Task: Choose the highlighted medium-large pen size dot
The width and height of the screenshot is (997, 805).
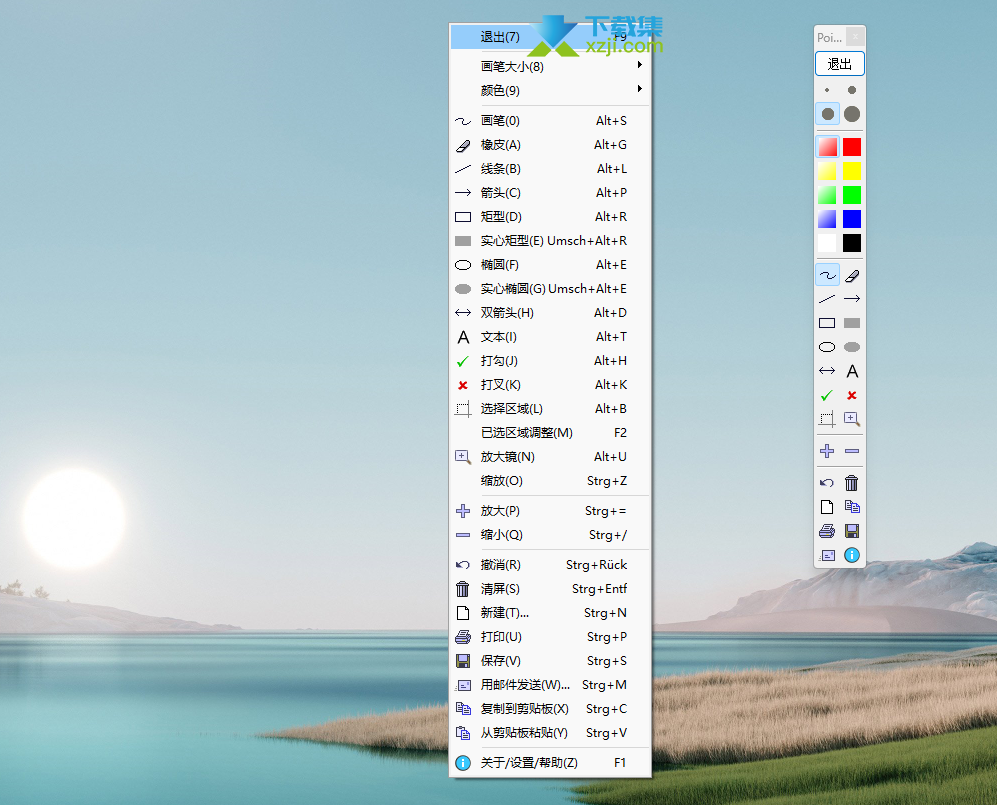Action: coord(828,114)
